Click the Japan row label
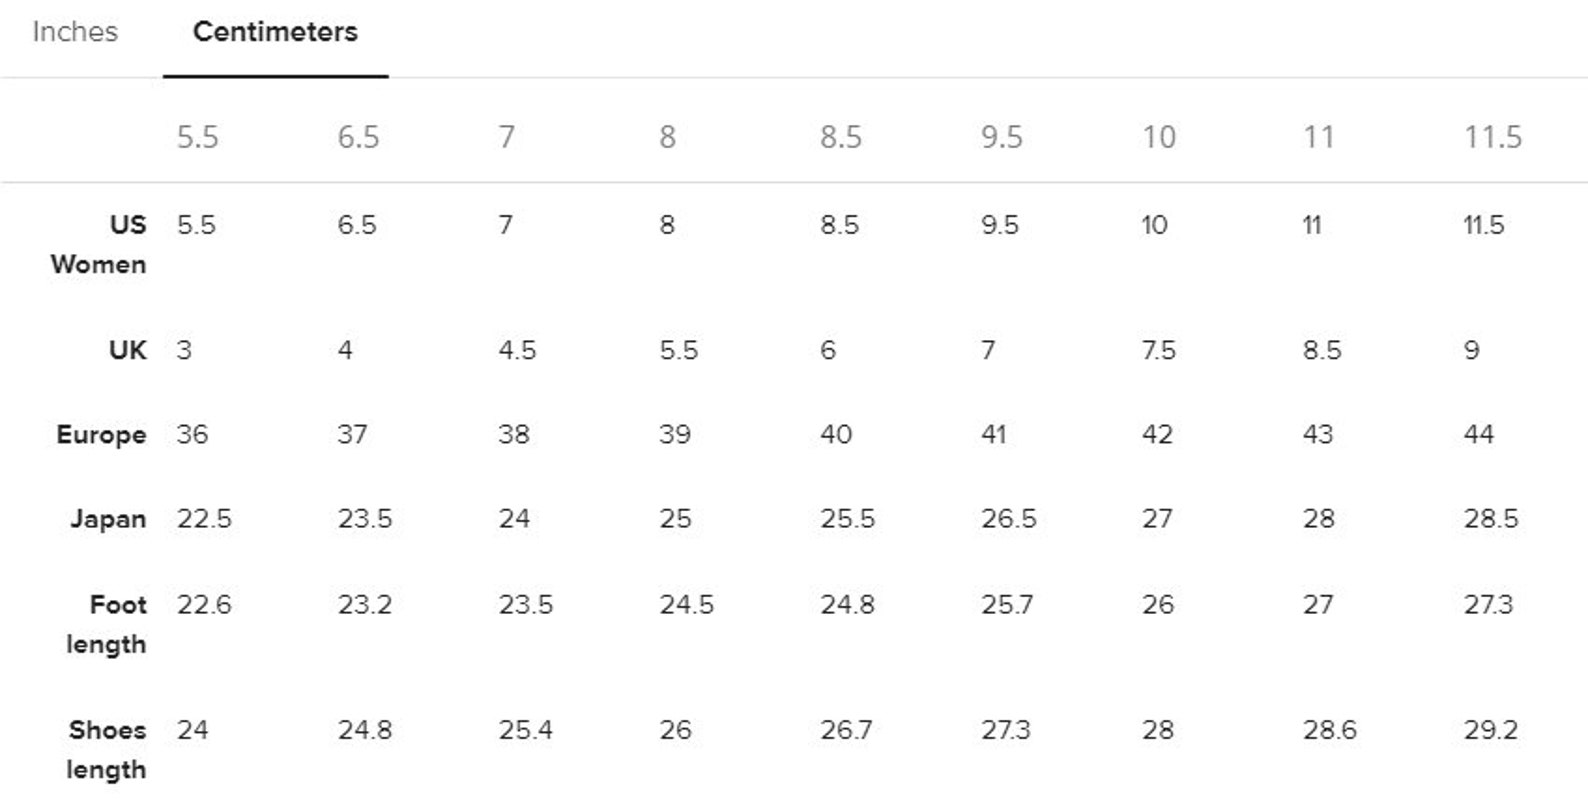This screenshot has width=1588, height=810. click(x=108, y=519)
